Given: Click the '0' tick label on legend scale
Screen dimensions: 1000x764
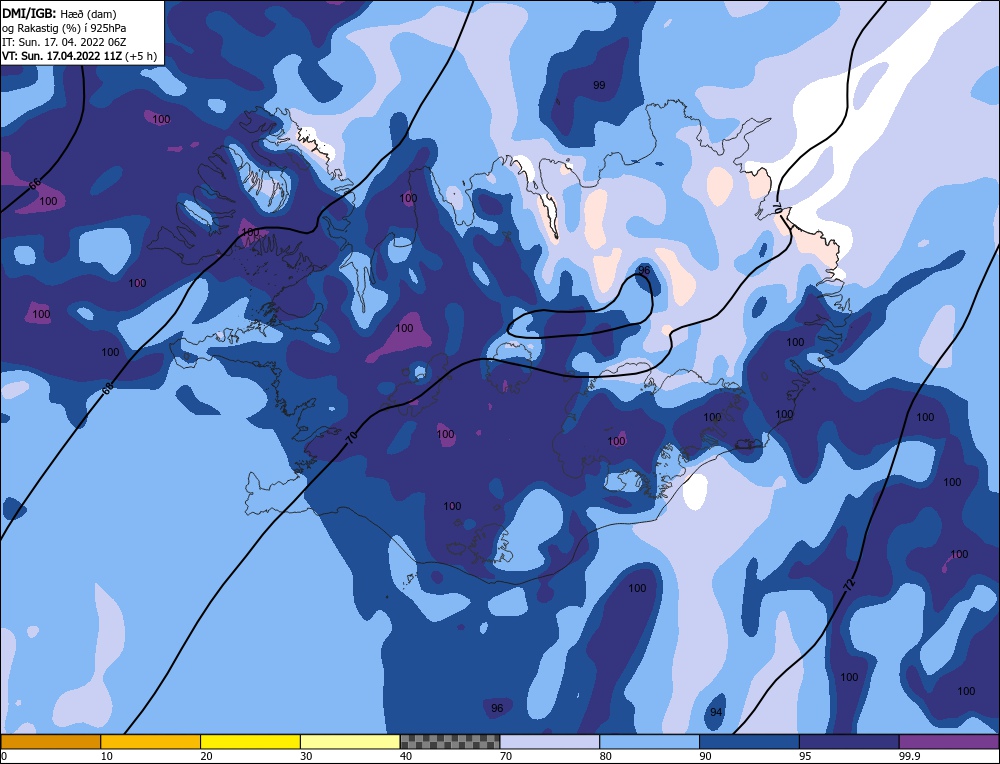Looking at the screenshot, I should [4, 756].
